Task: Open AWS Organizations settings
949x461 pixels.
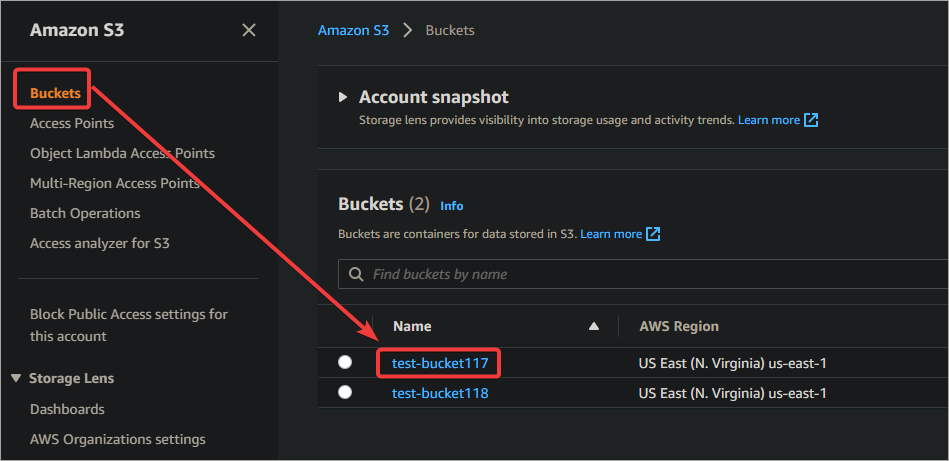Action: (118, 439)
